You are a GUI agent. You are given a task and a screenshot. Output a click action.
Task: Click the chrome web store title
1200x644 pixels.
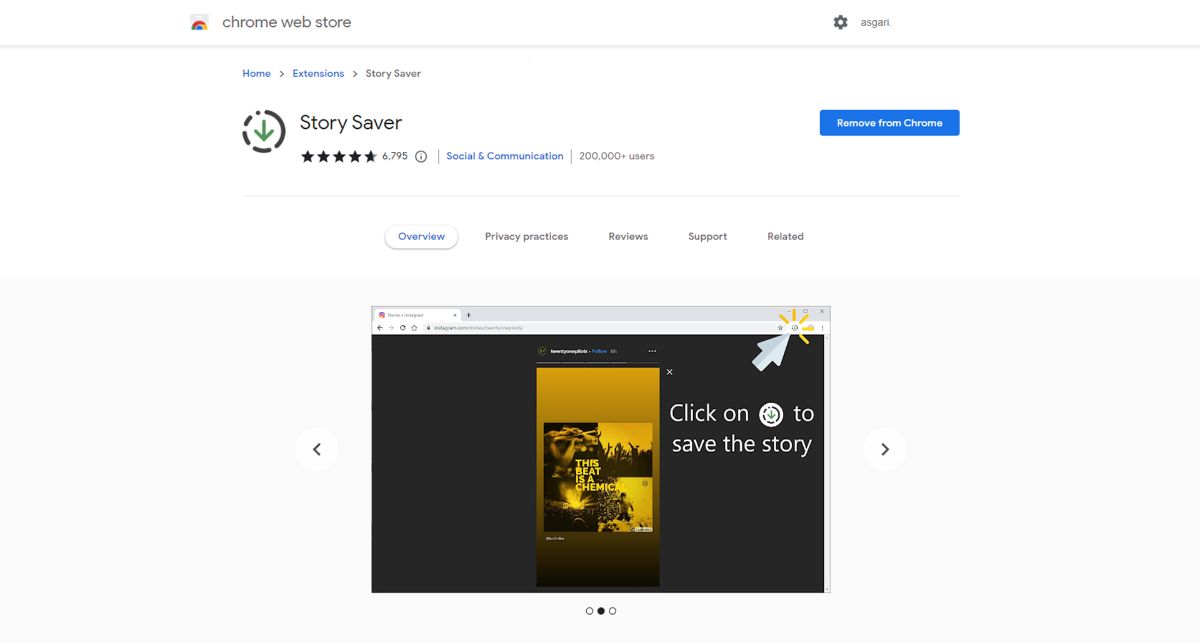click(286, 22)
